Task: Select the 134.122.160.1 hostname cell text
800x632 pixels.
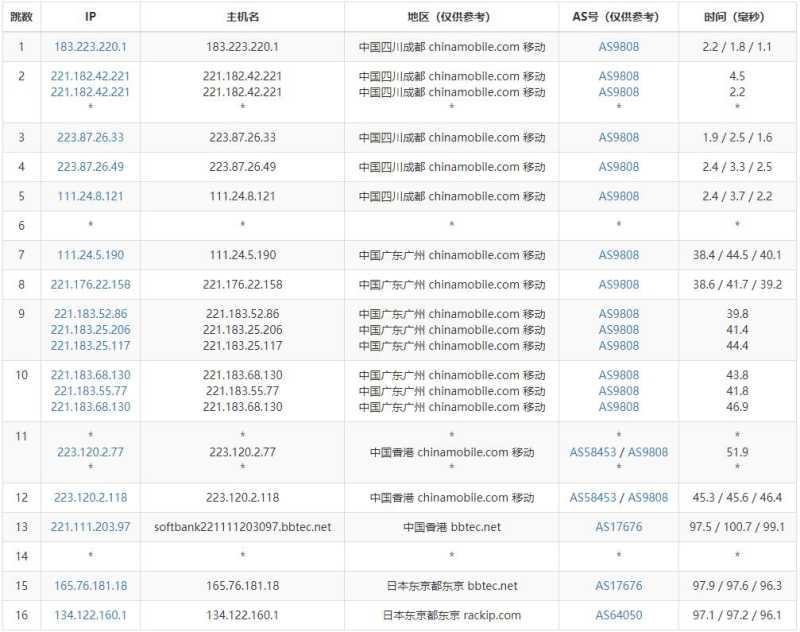Action: 242,615
